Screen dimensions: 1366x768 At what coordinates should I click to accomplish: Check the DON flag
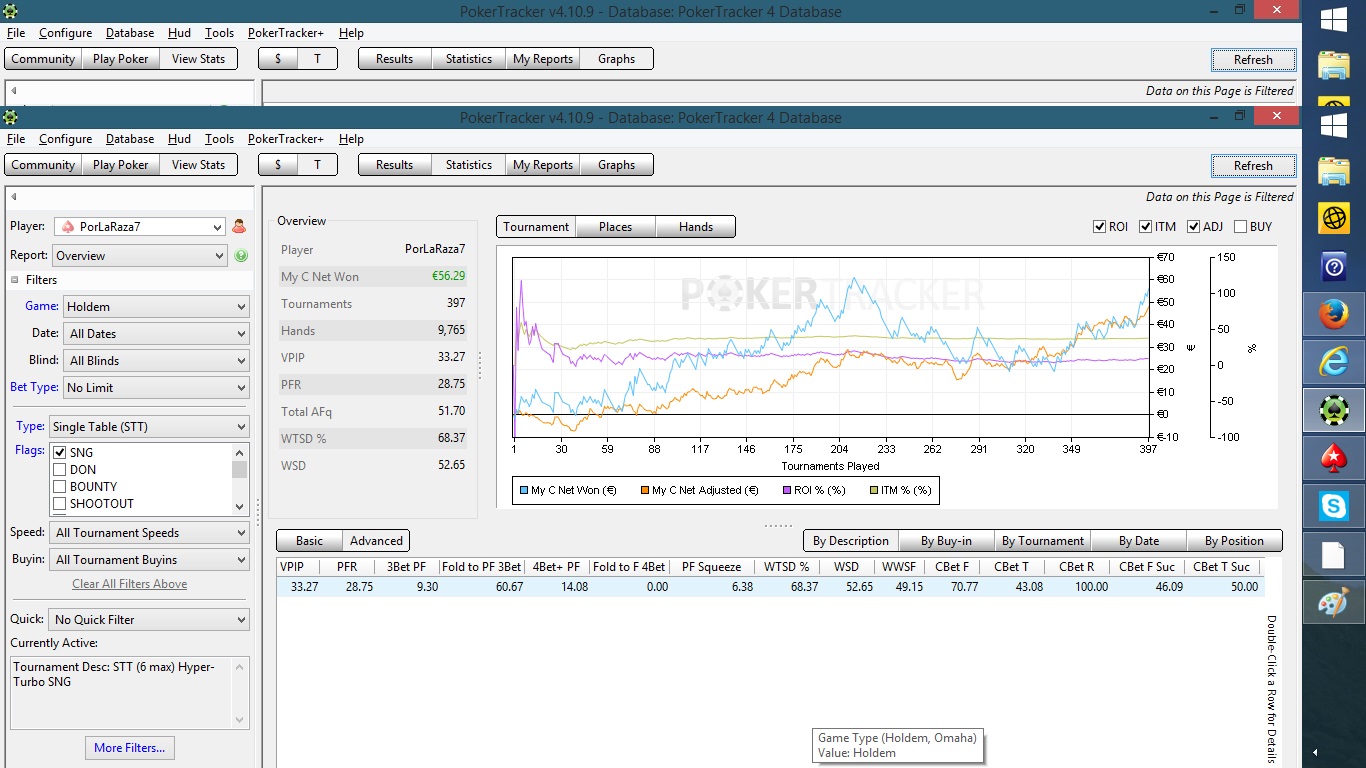coord(60,470)
